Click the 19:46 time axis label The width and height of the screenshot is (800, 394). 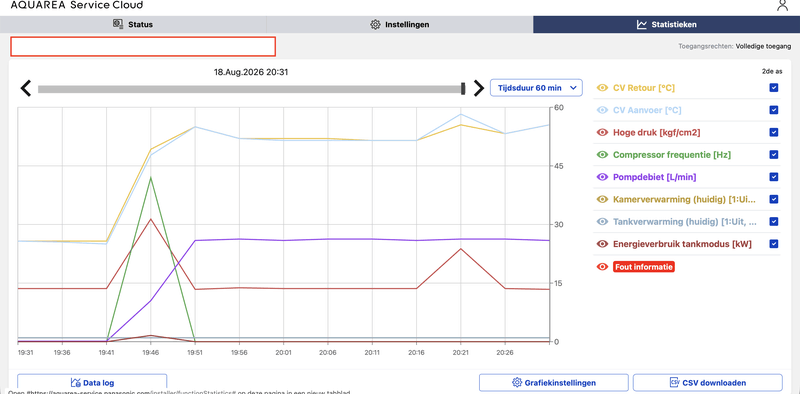[x=150, y=352]
